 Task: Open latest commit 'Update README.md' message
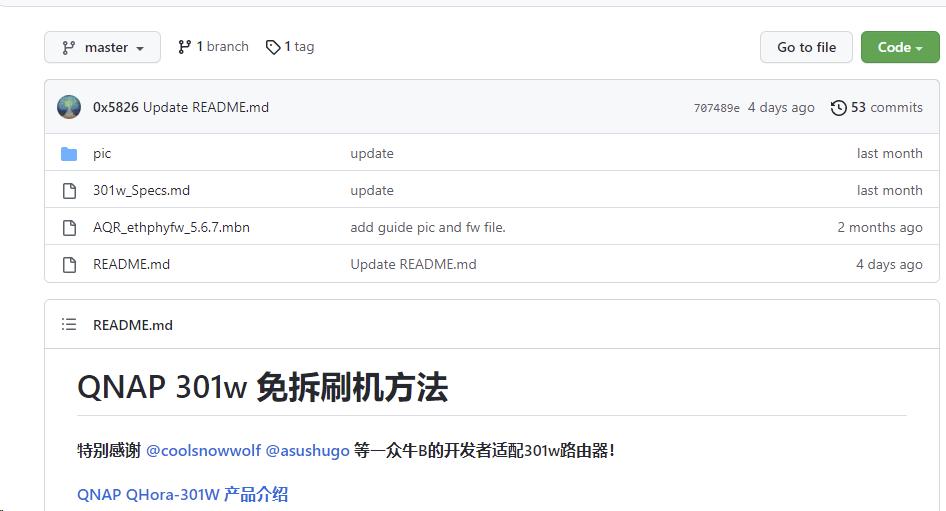click(x=206, y=107)
